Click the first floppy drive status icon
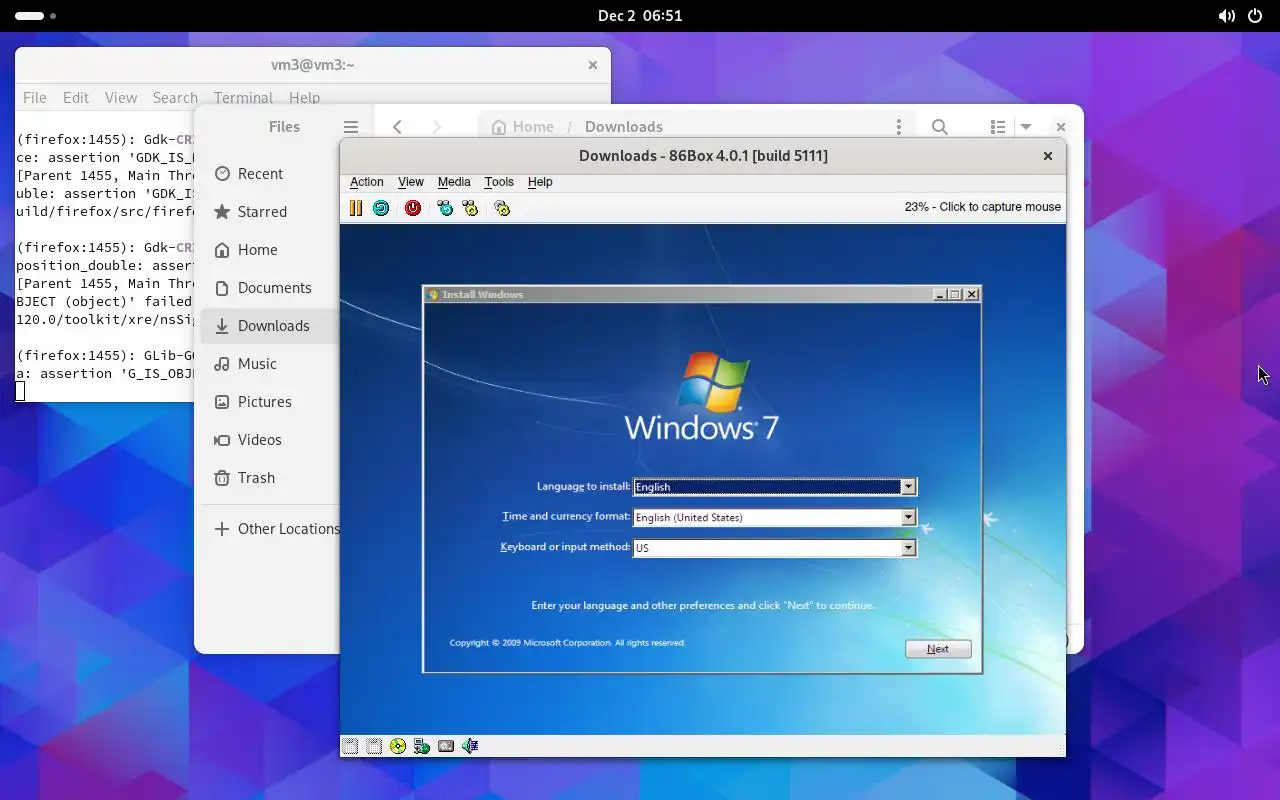 350,746
